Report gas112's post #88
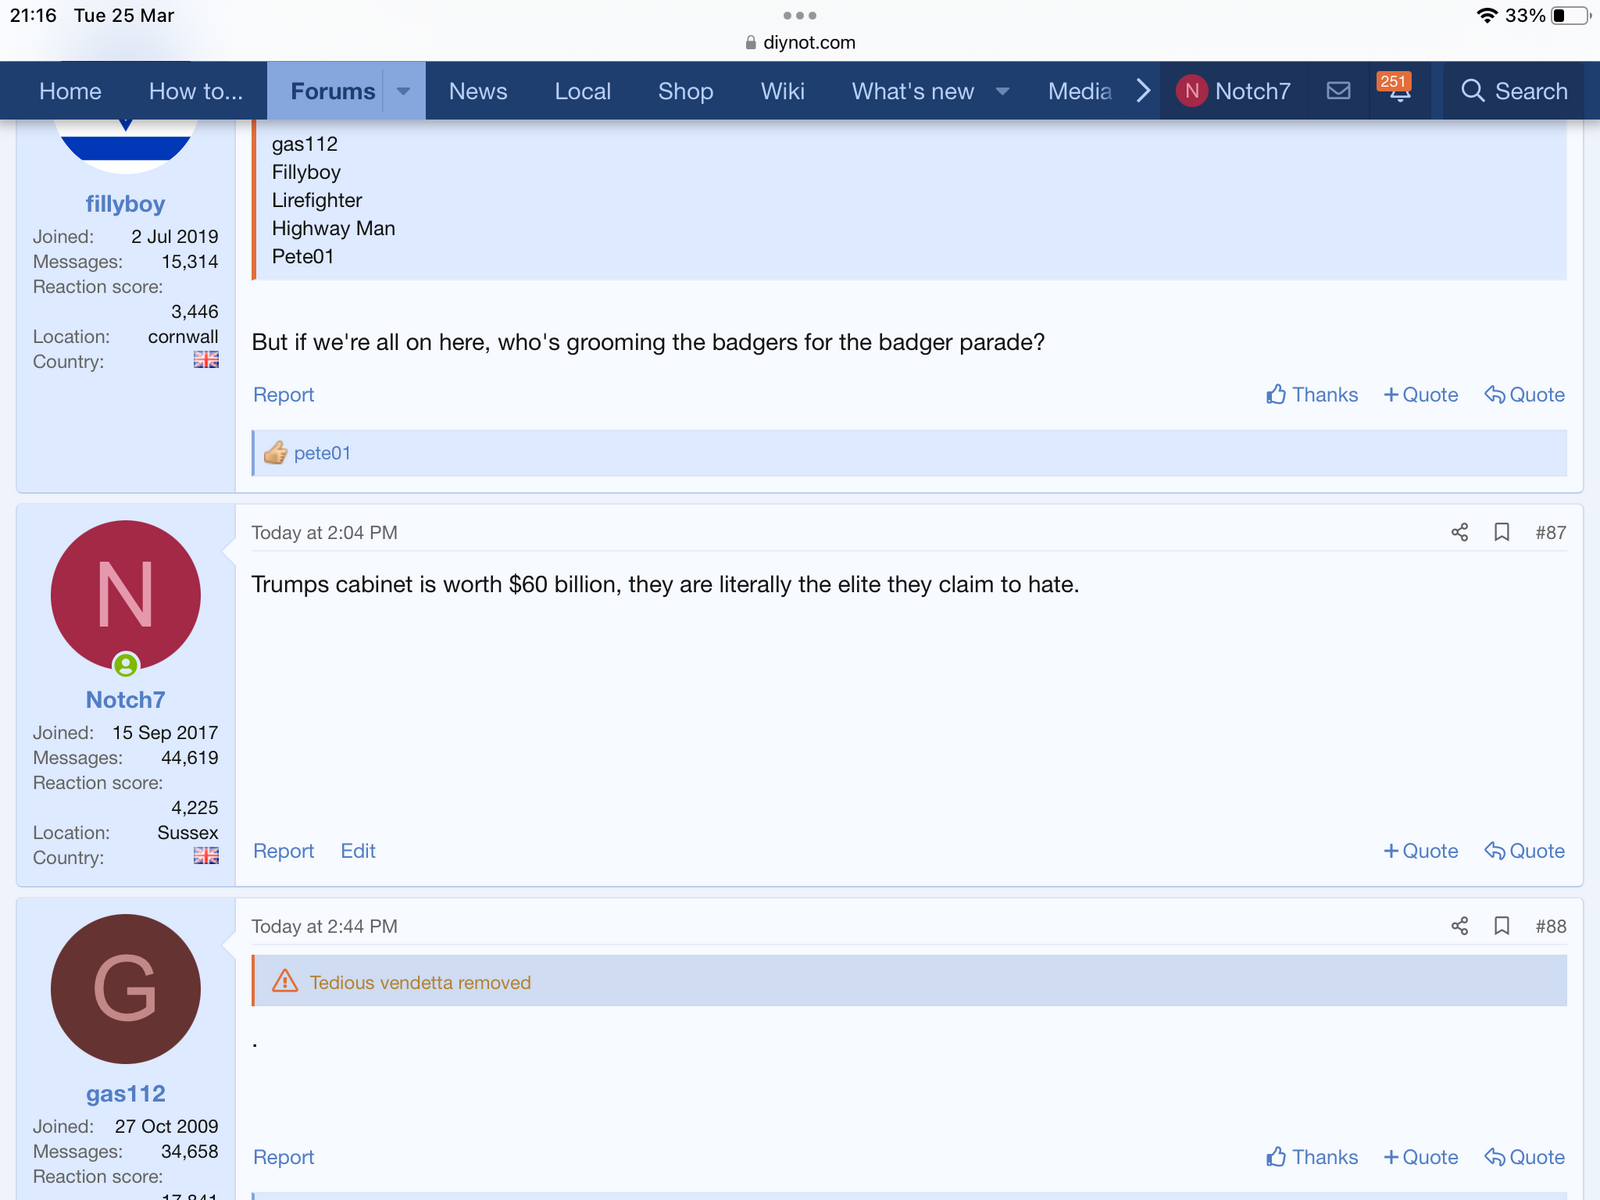The height and width of the screenshot is (1200, 1600). 283,1157
